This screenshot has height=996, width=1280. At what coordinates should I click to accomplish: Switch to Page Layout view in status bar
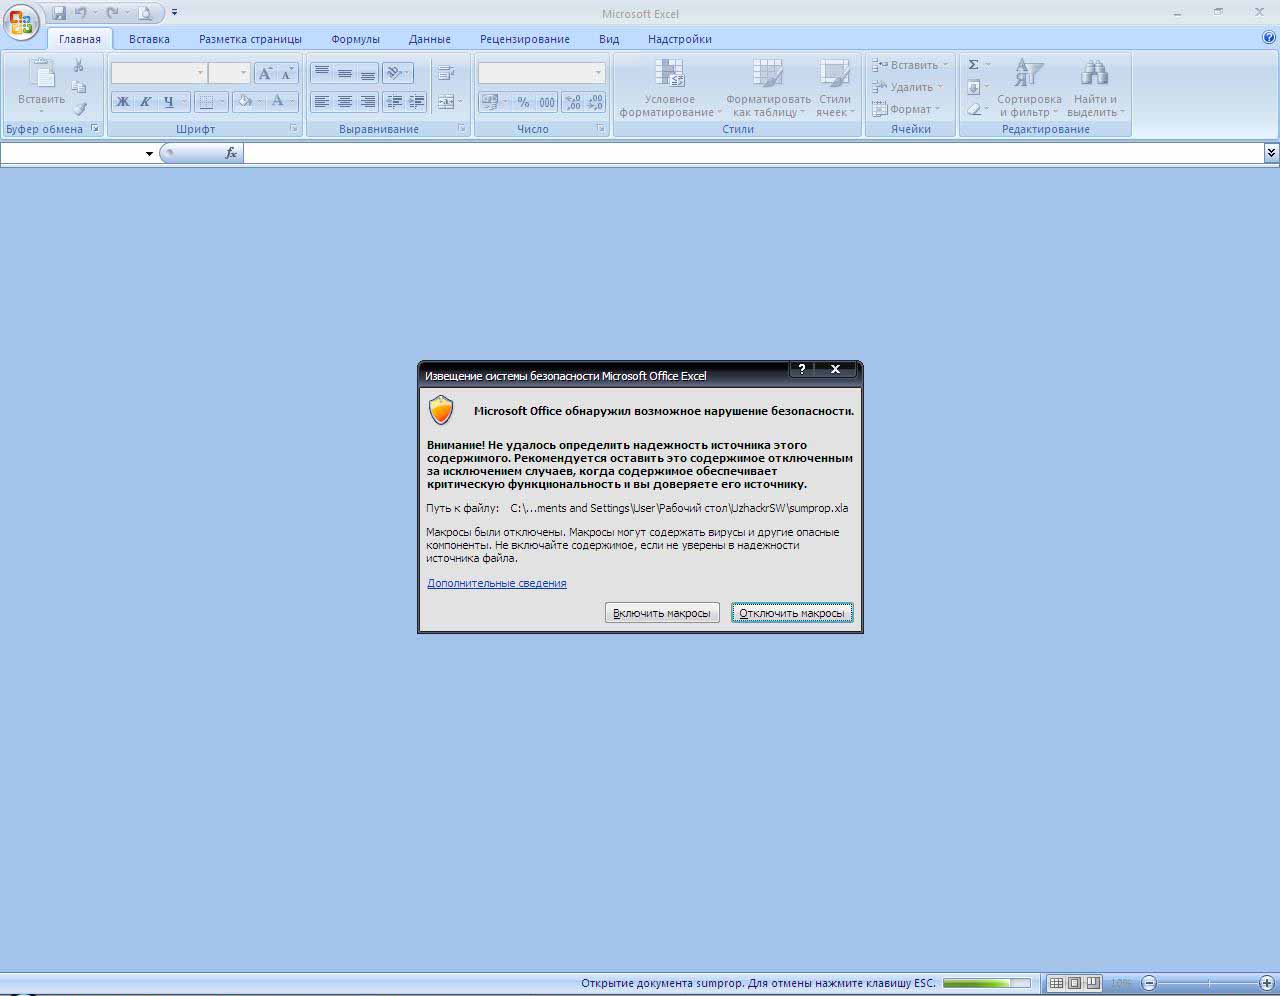1074,984
